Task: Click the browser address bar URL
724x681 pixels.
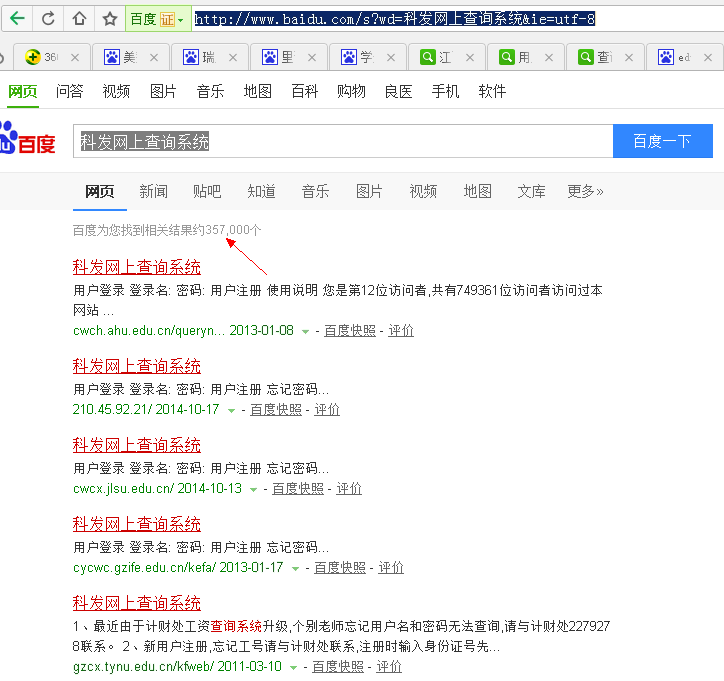Action: coord(394,19)
